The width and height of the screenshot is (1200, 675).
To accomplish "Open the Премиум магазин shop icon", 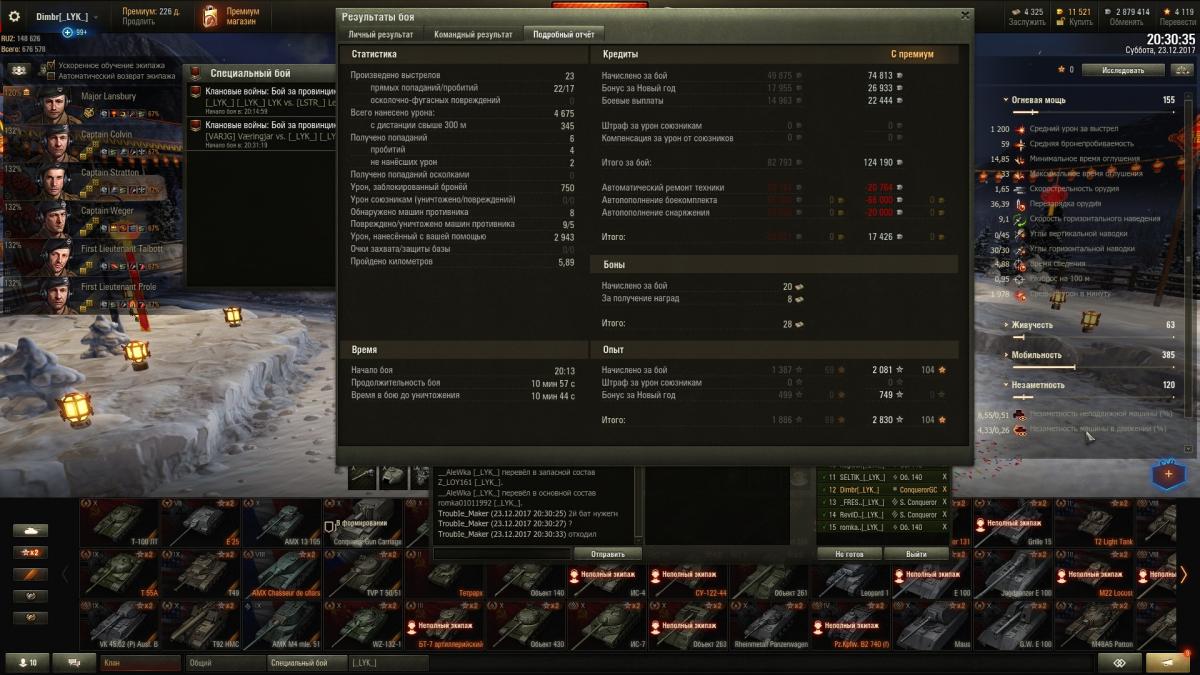I will [x=209, y=16].
